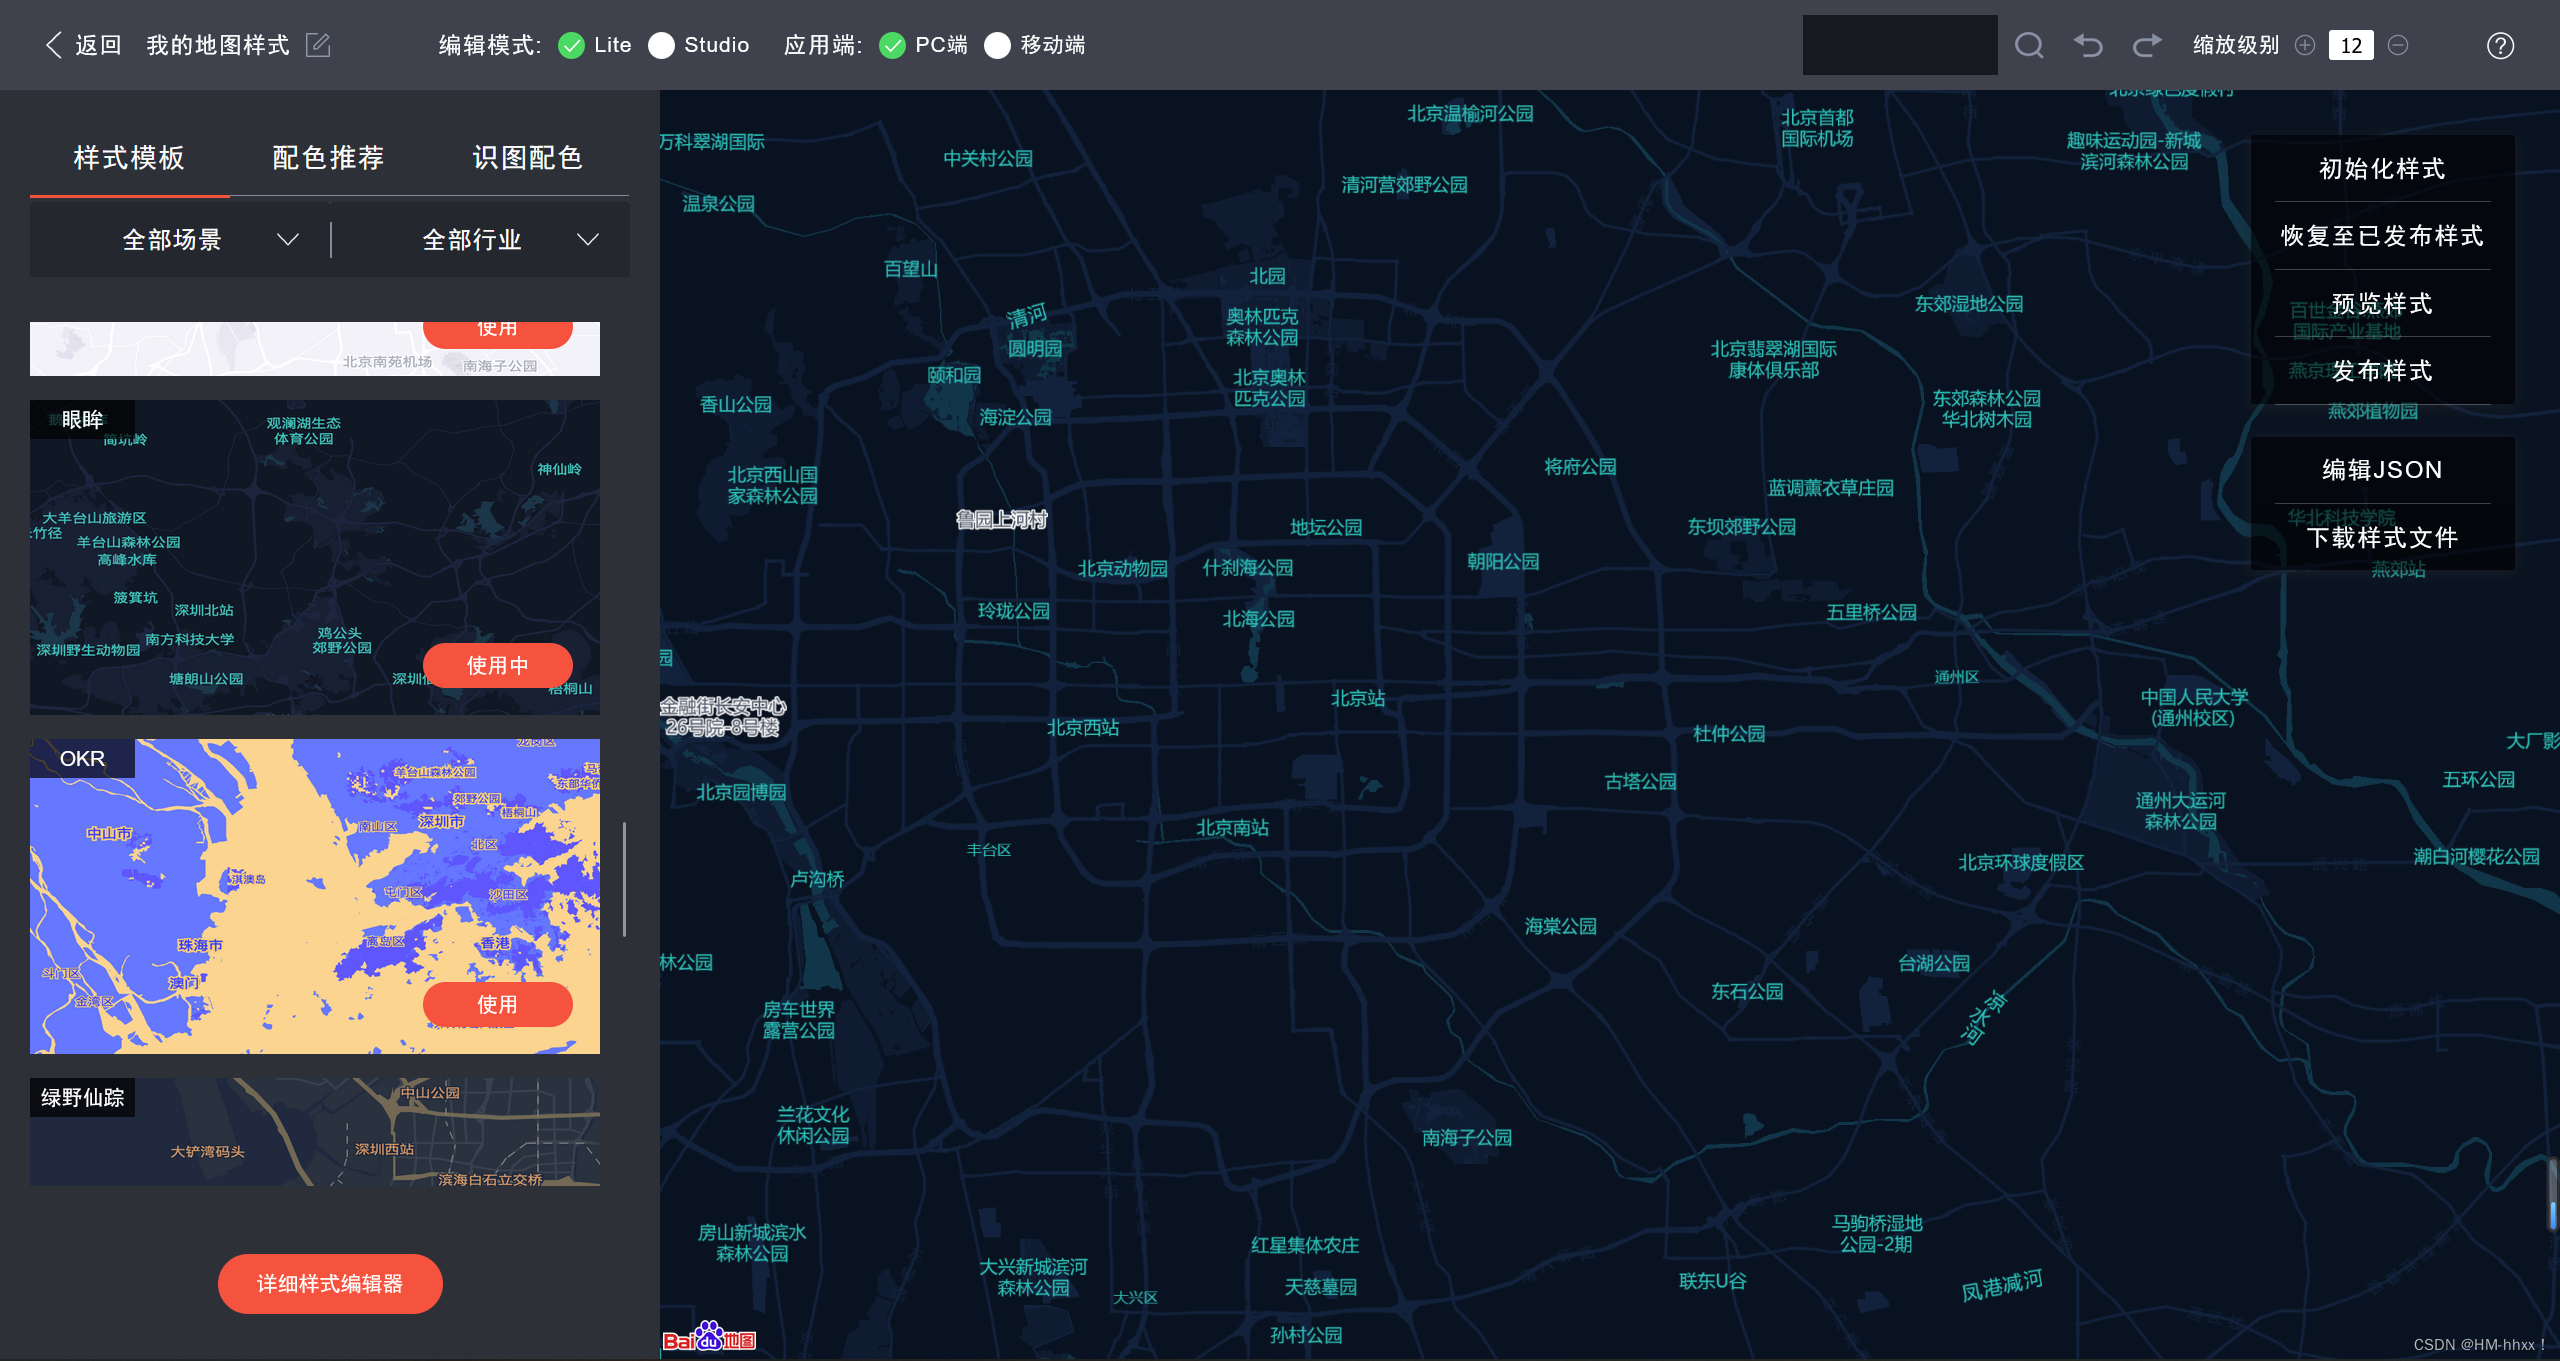This screenshot has height=1361, width=2560.
Task: Click the back arrow icon
Action: click(x=53, y=45)
